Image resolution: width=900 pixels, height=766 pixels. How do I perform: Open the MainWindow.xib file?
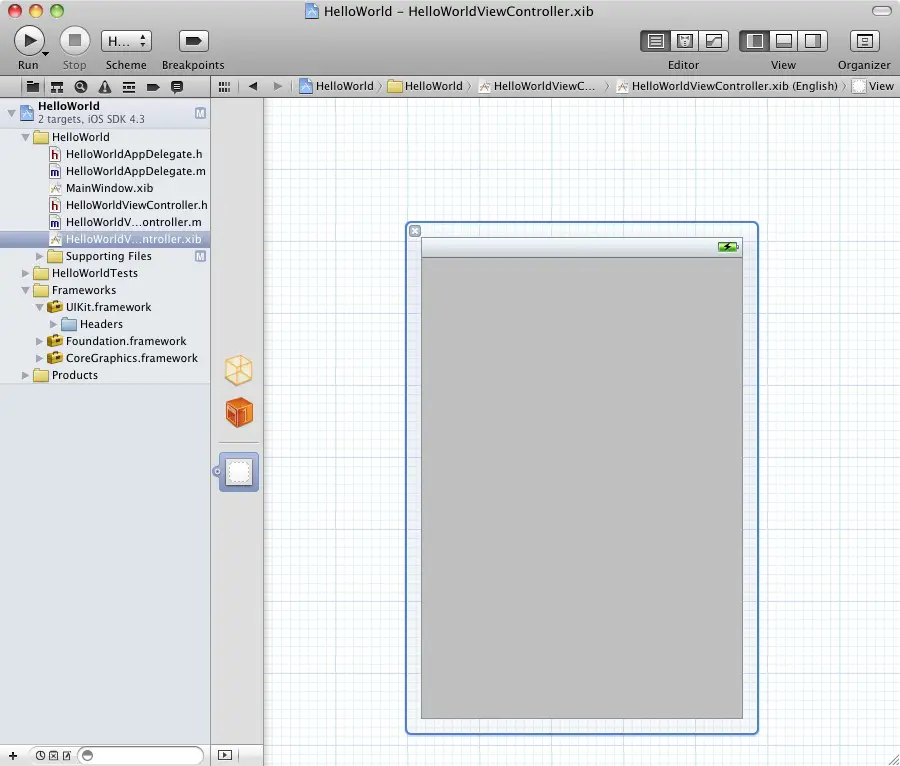[109, 188]
